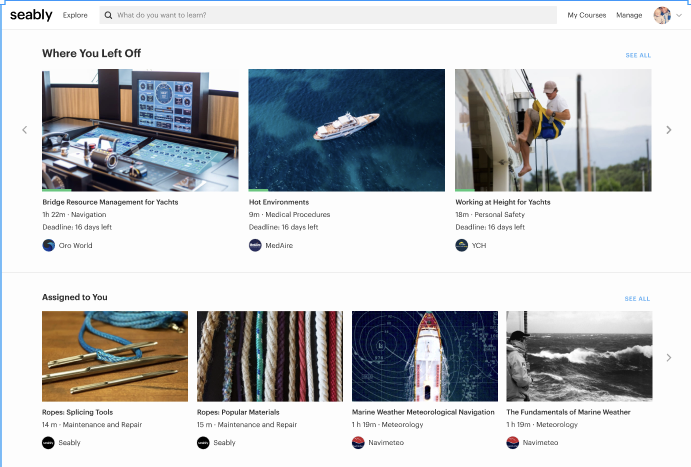Click the Oro World provider logo
691x467 pixels.
[x=48, y=245]
